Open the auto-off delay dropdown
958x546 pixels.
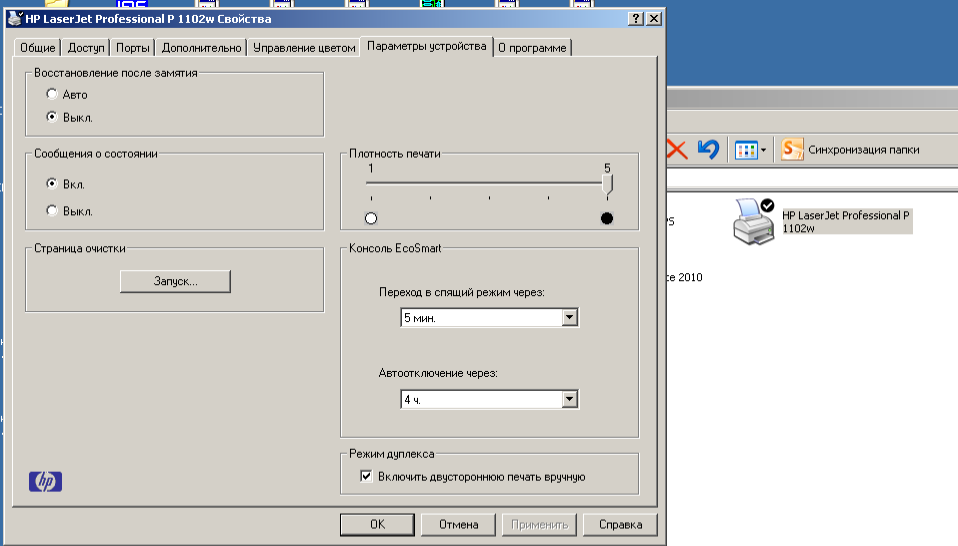569,399
